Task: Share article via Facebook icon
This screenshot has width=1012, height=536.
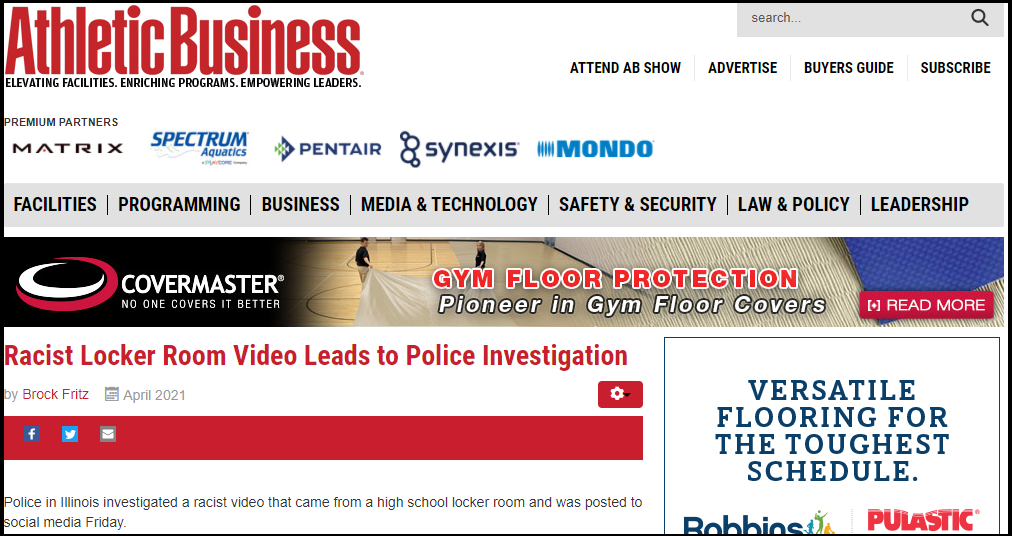Action: pos(32,435)
